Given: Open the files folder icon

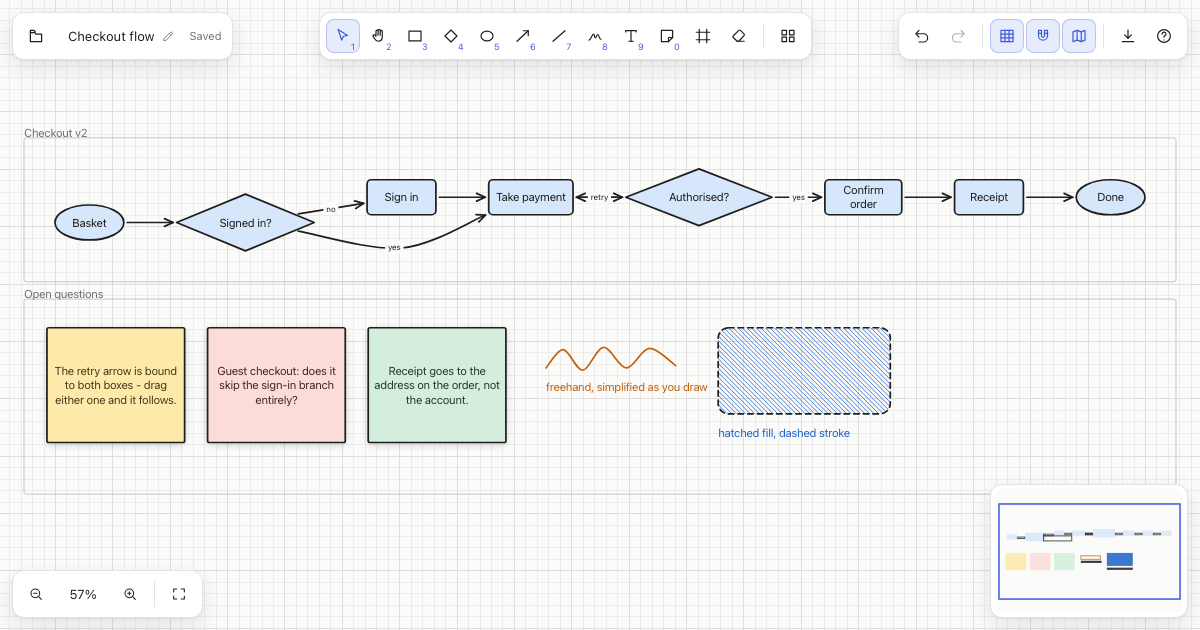Looking at the screenshot, I should click(36, 36).
